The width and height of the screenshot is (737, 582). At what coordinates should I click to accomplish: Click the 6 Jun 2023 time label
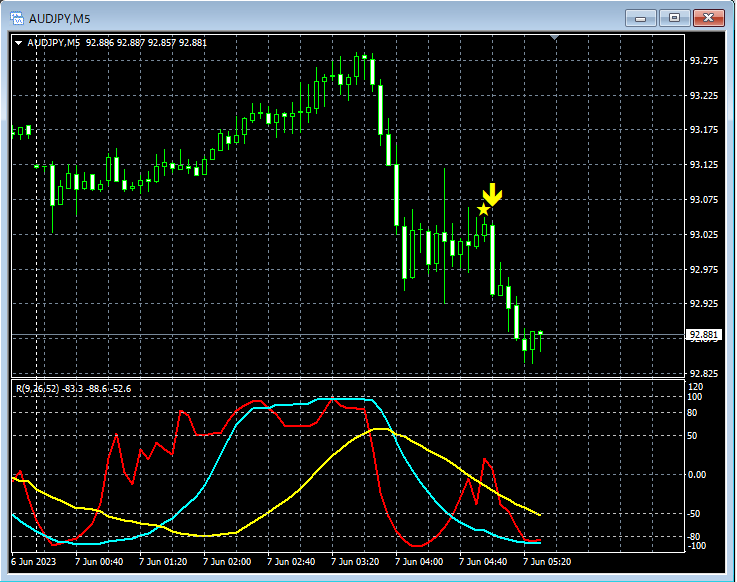[33, 562]
